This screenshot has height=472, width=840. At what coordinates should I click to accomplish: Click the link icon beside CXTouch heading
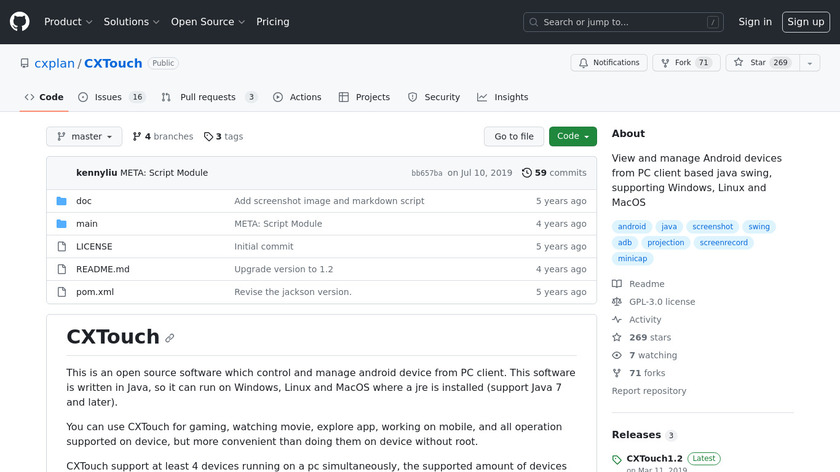tap(170, 338)
